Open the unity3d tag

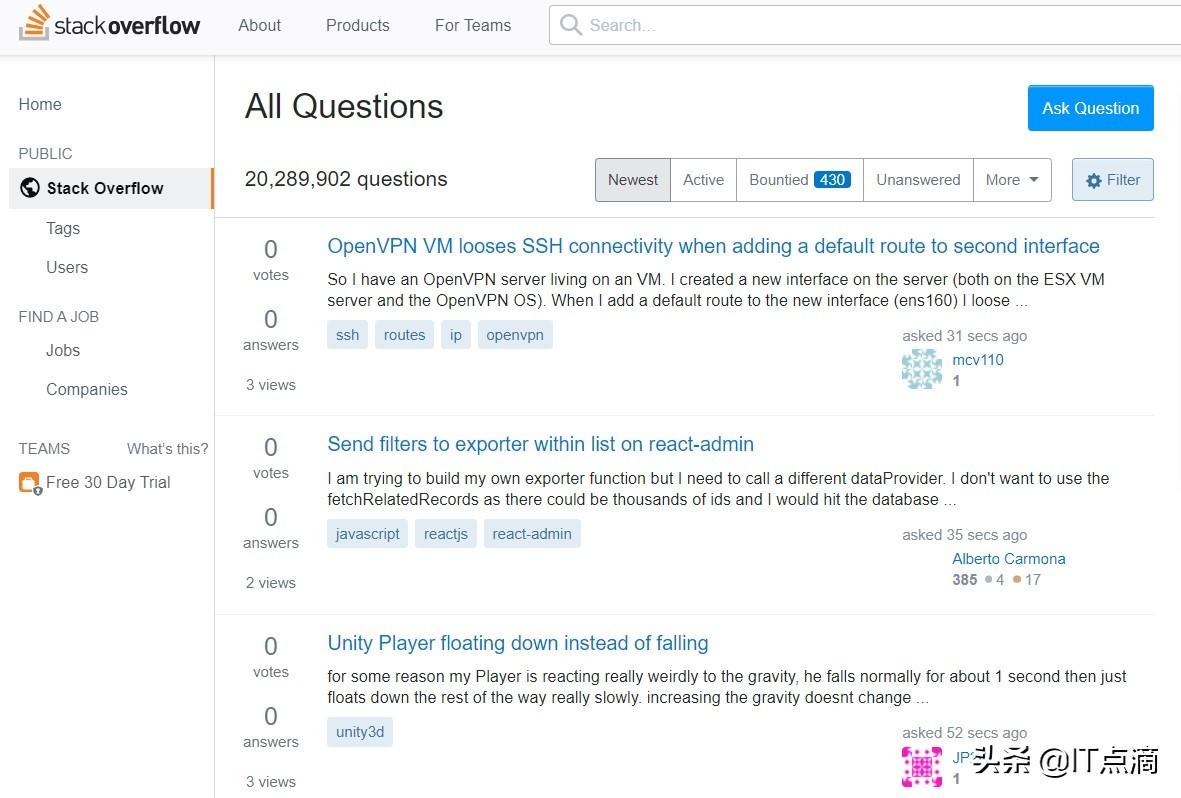click(359, 732)
